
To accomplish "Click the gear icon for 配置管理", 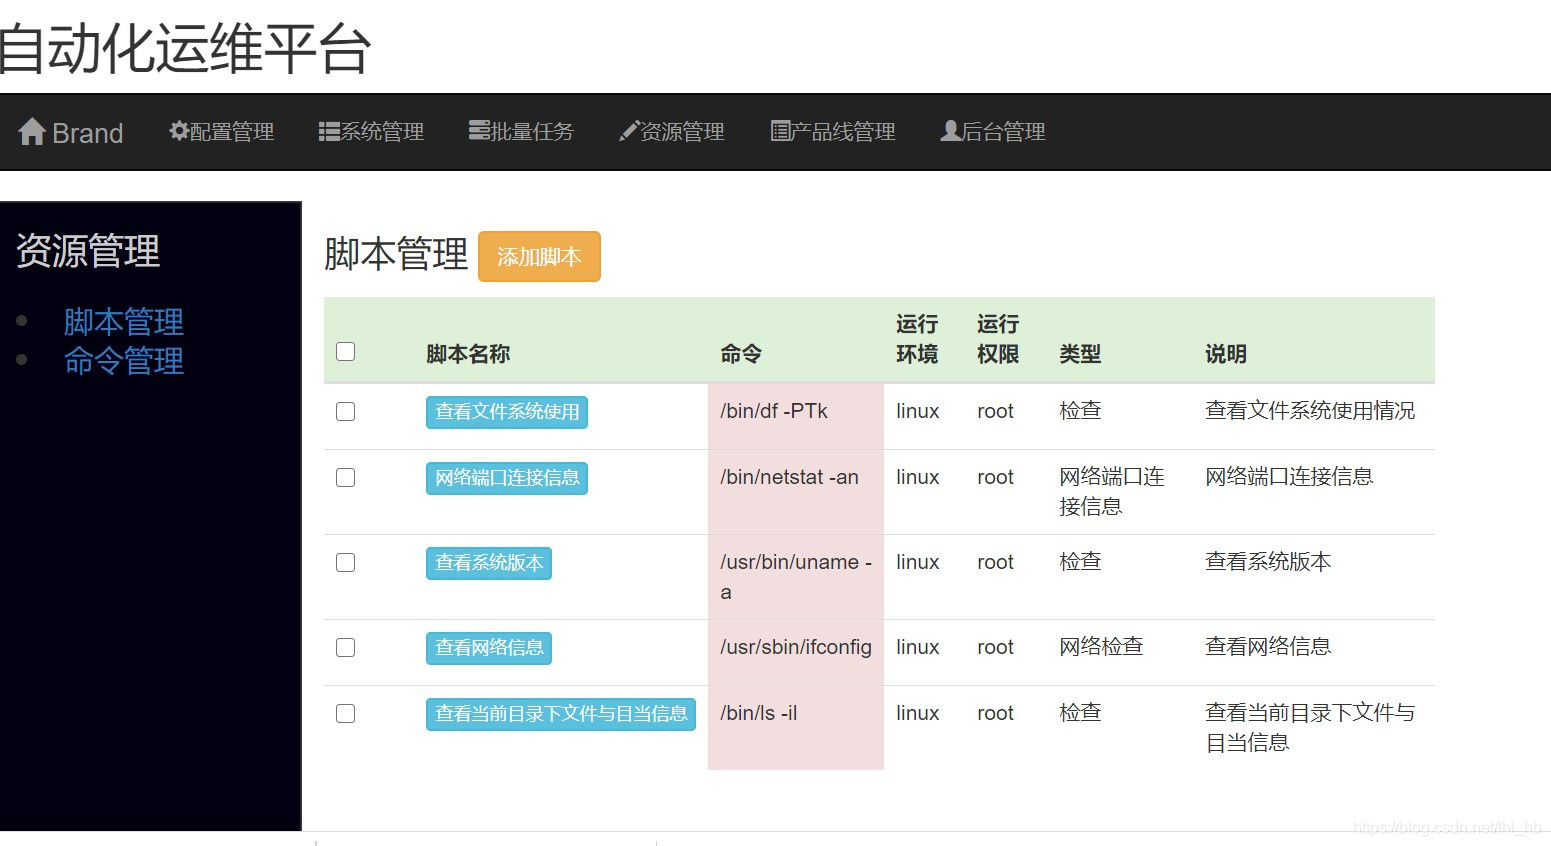I will click(179, 131).
